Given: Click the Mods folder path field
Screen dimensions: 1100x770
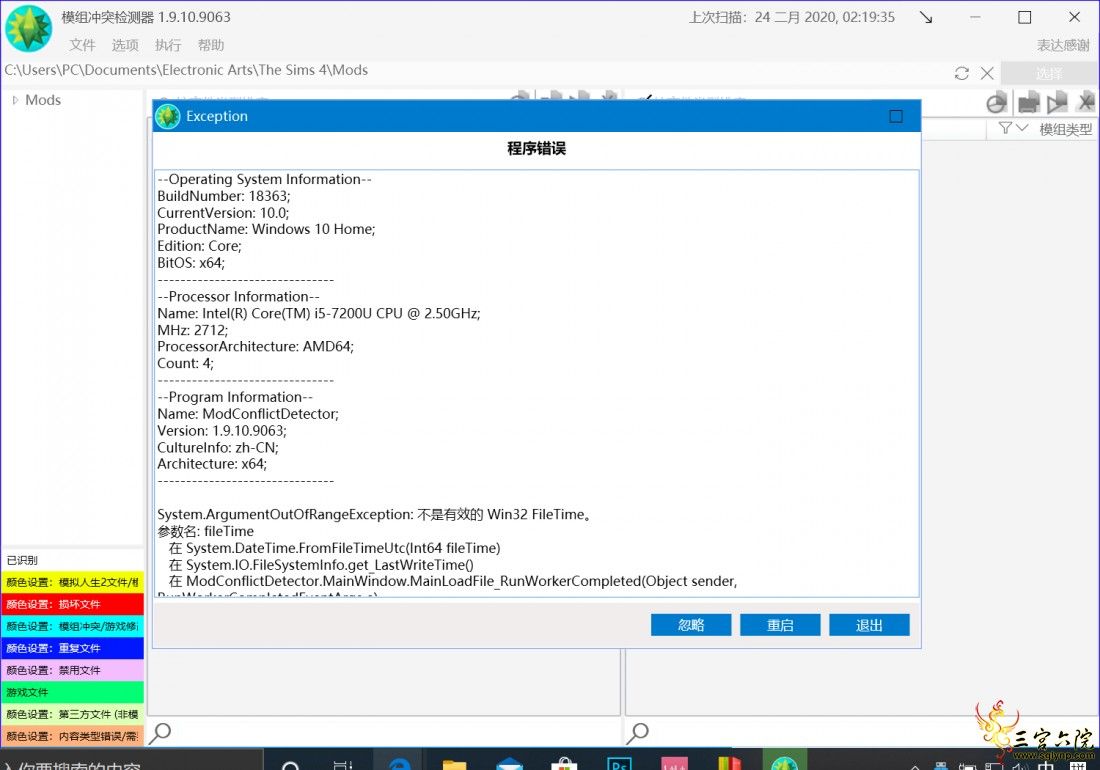Looking at the screenshot, I should pyautogui.click(x=477, y=71).
